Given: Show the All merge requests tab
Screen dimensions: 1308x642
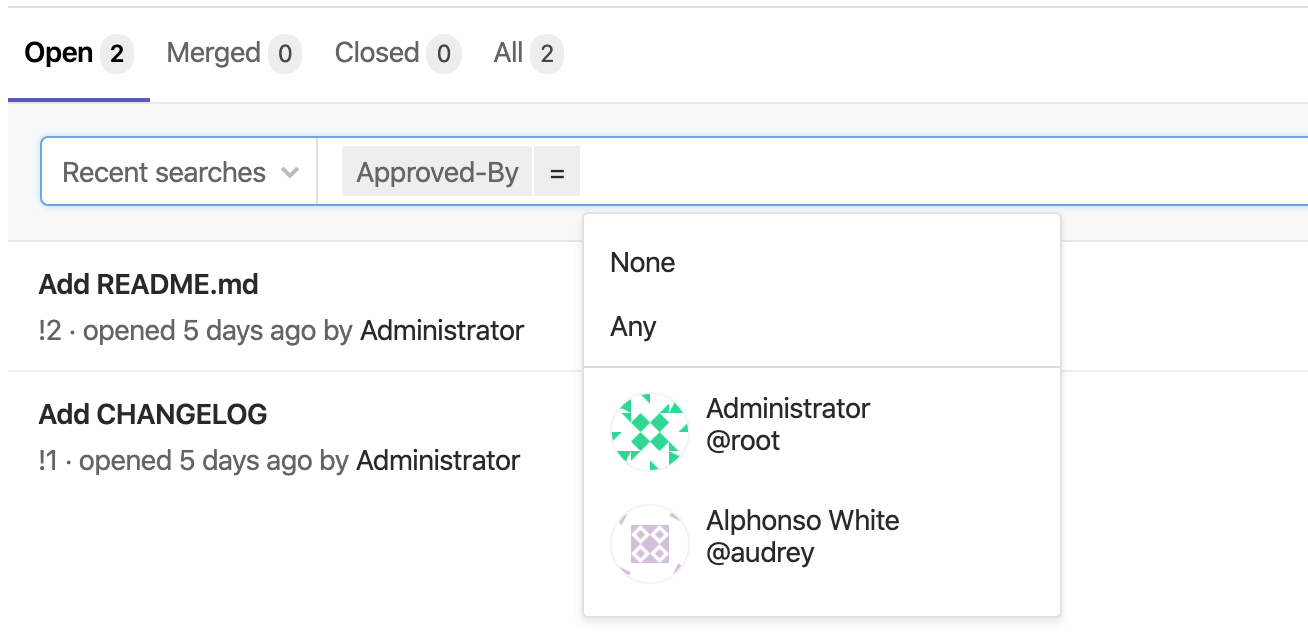Looking at the screenshot, I should point(509,53).
